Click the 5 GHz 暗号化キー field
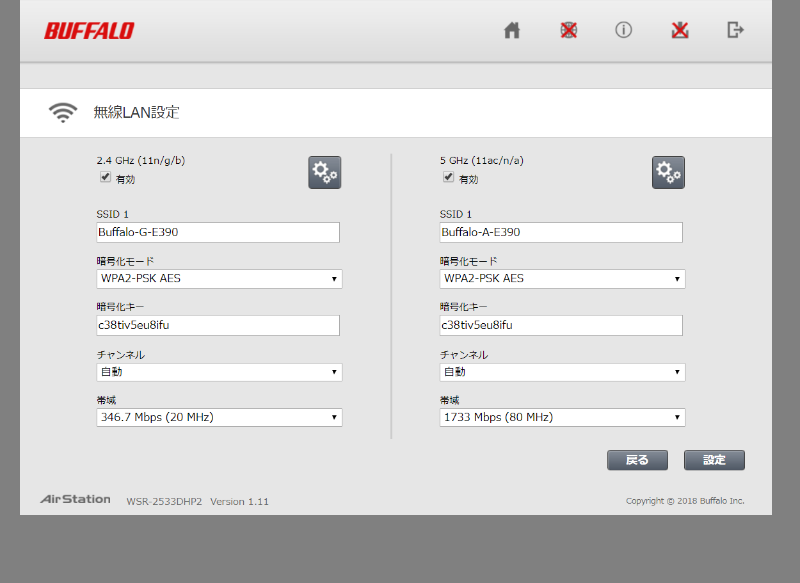The width and height of the screenshot is (800, 583). click(x=561, y=325)
